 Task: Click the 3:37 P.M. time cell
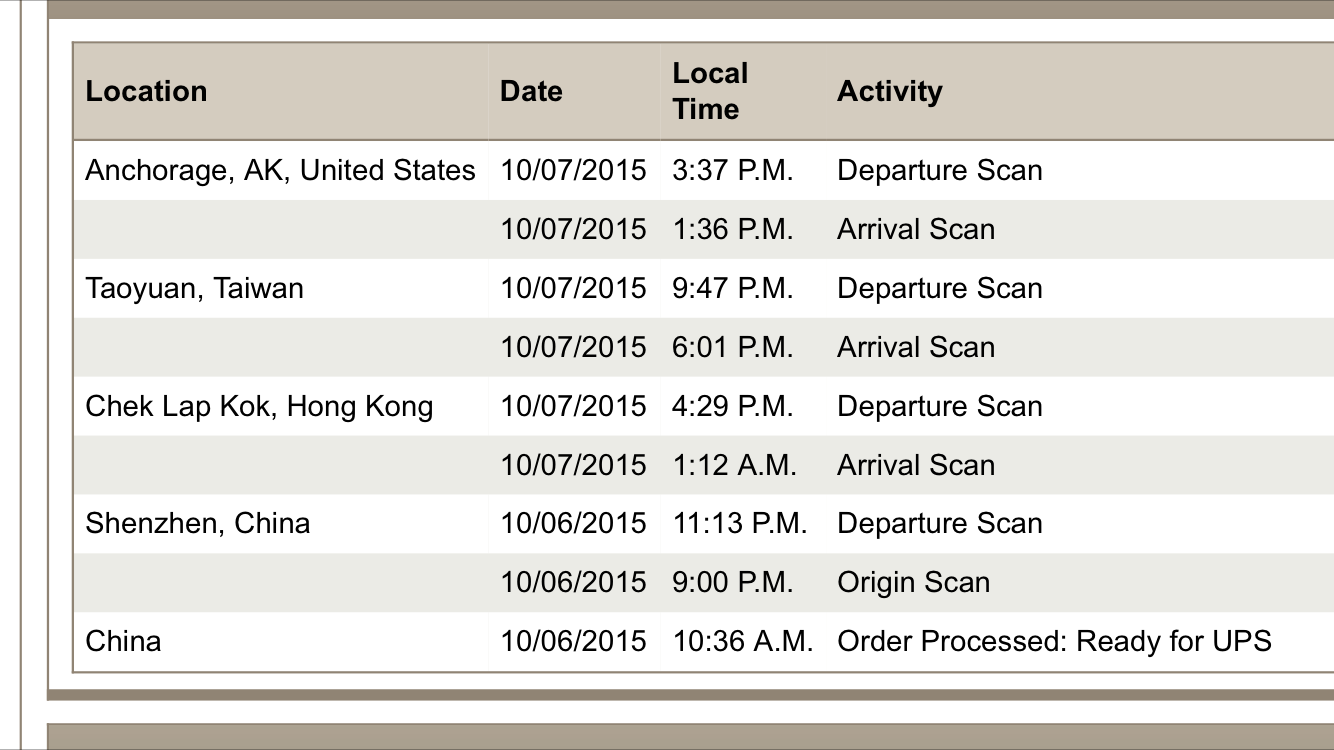733,170
